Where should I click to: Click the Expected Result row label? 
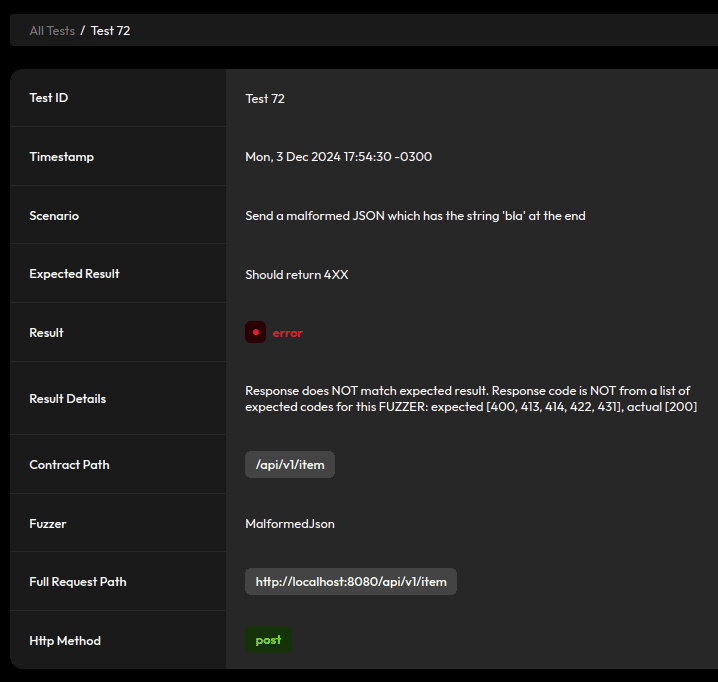(75, 274)
